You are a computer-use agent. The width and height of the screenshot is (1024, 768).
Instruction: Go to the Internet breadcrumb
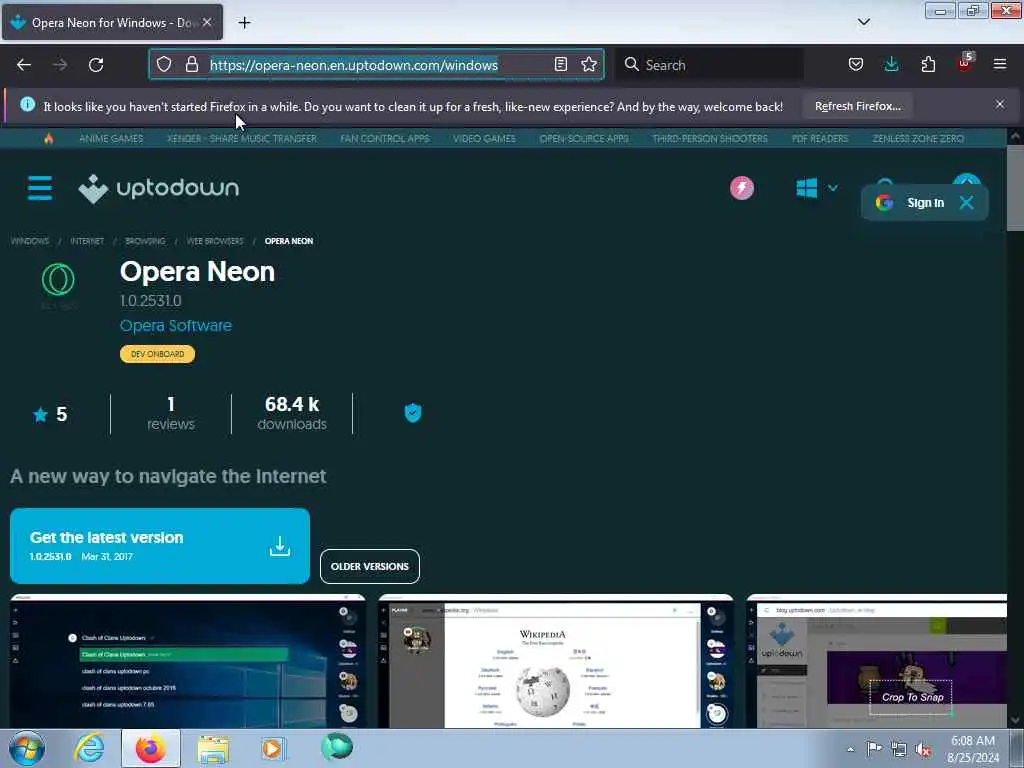(87, 241)
